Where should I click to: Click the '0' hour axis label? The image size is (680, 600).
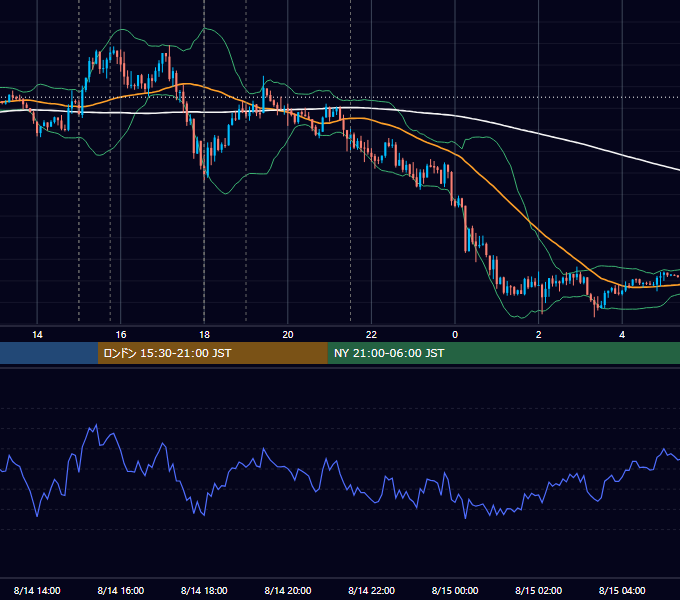455,335
